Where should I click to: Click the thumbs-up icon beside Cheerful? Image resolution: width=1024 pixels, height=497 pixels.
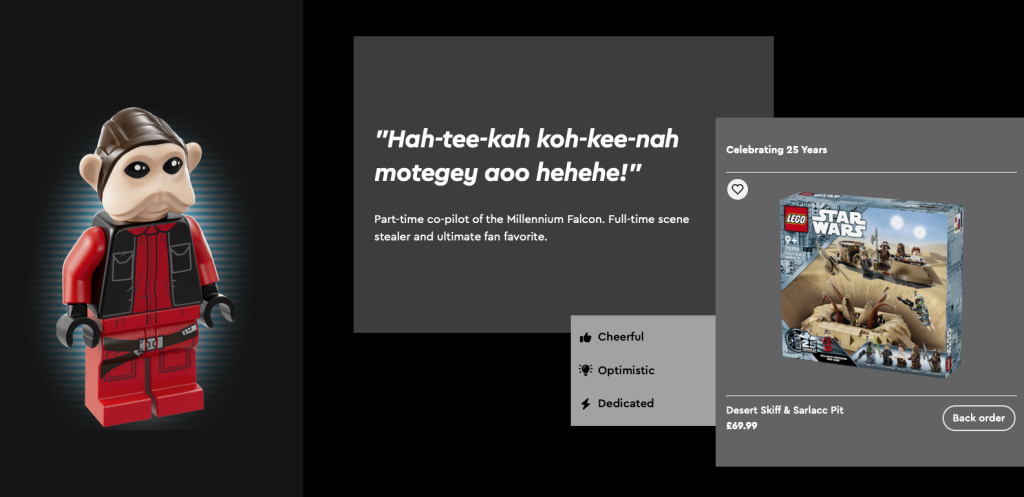point(585,337)
